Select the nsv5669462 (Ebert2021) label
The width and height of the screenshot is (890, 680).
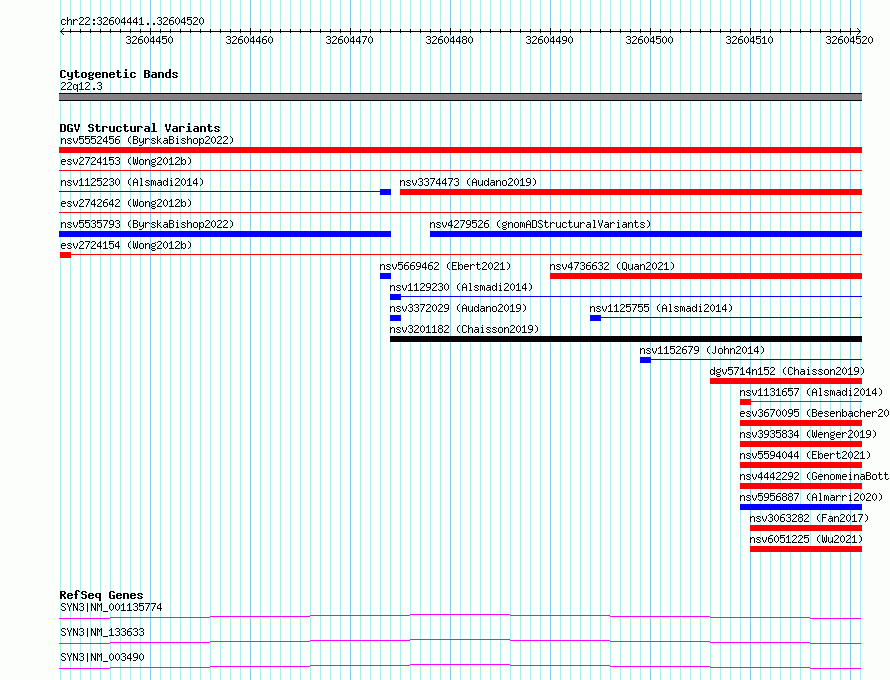(x=446, y=266)
